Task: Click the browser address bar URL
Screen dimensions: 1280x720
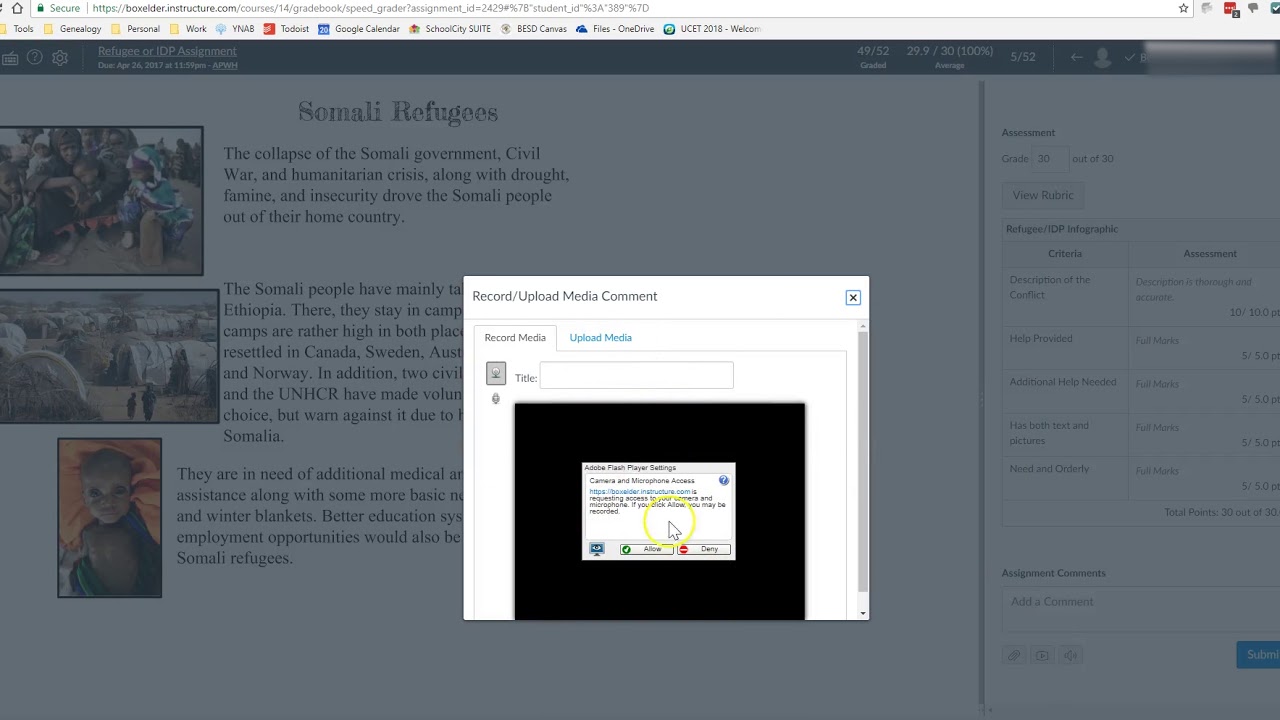Action: [371, 8]
